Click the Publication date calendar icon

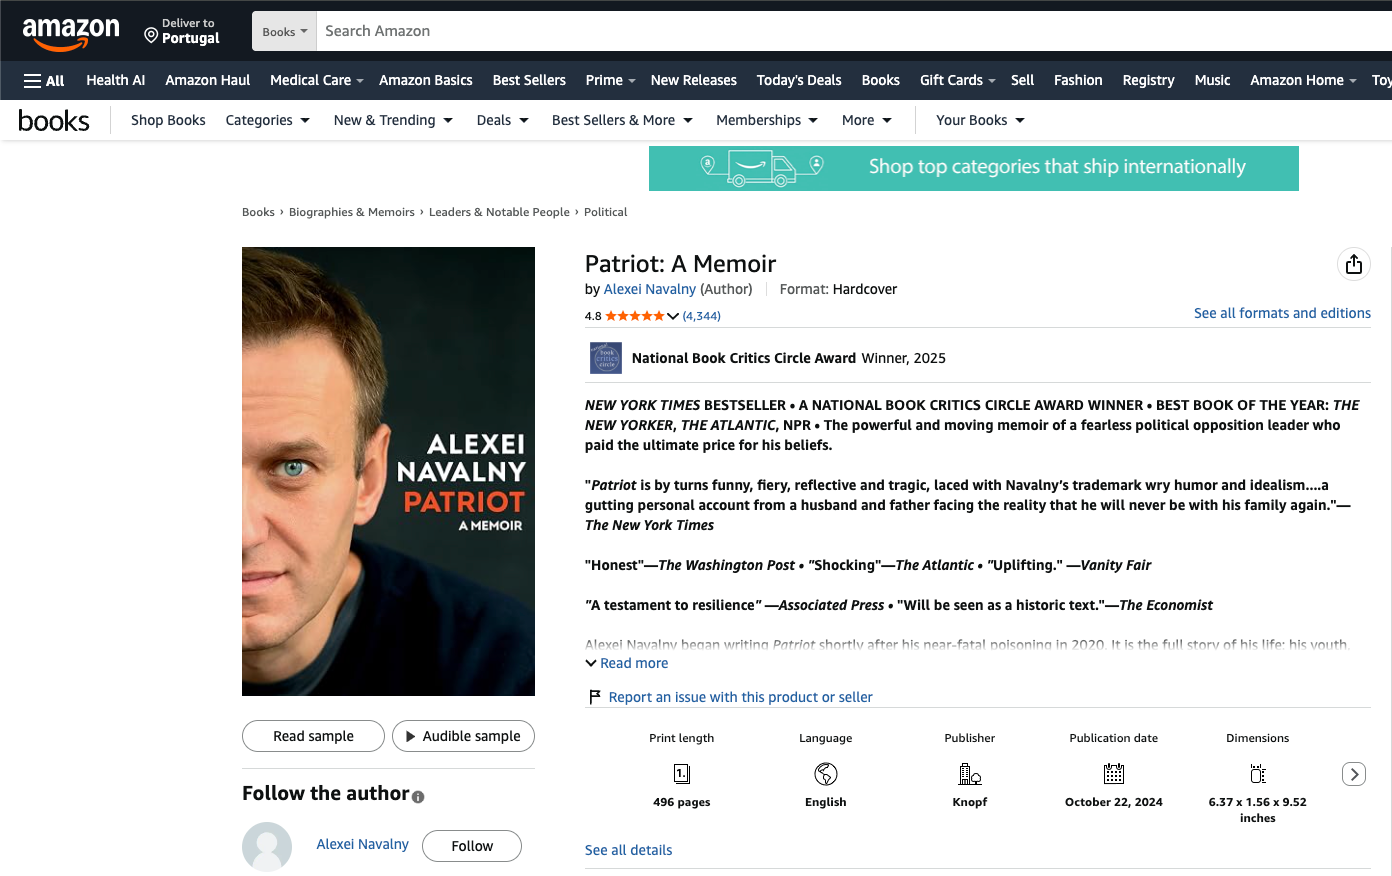(1114, 774)
